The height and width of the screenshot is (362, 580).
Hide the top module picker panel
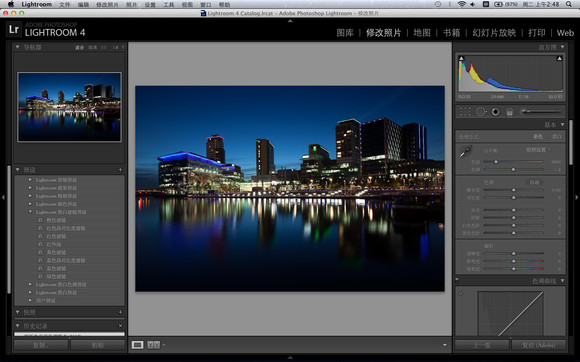(290, 21)
